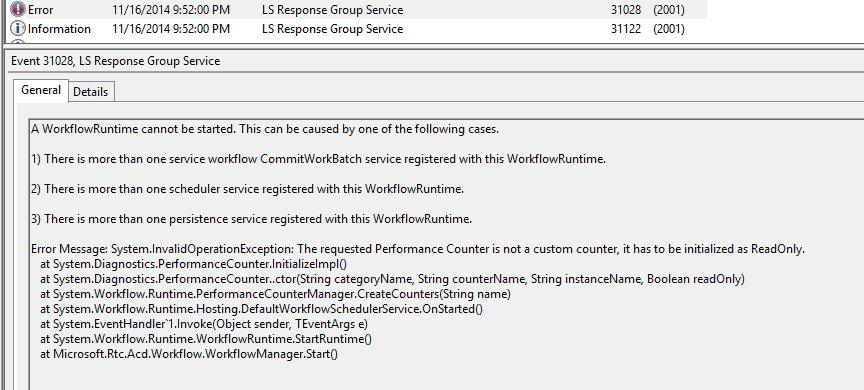Switch to the Details tab
This screenshot has height=390, width=864.
91,93
